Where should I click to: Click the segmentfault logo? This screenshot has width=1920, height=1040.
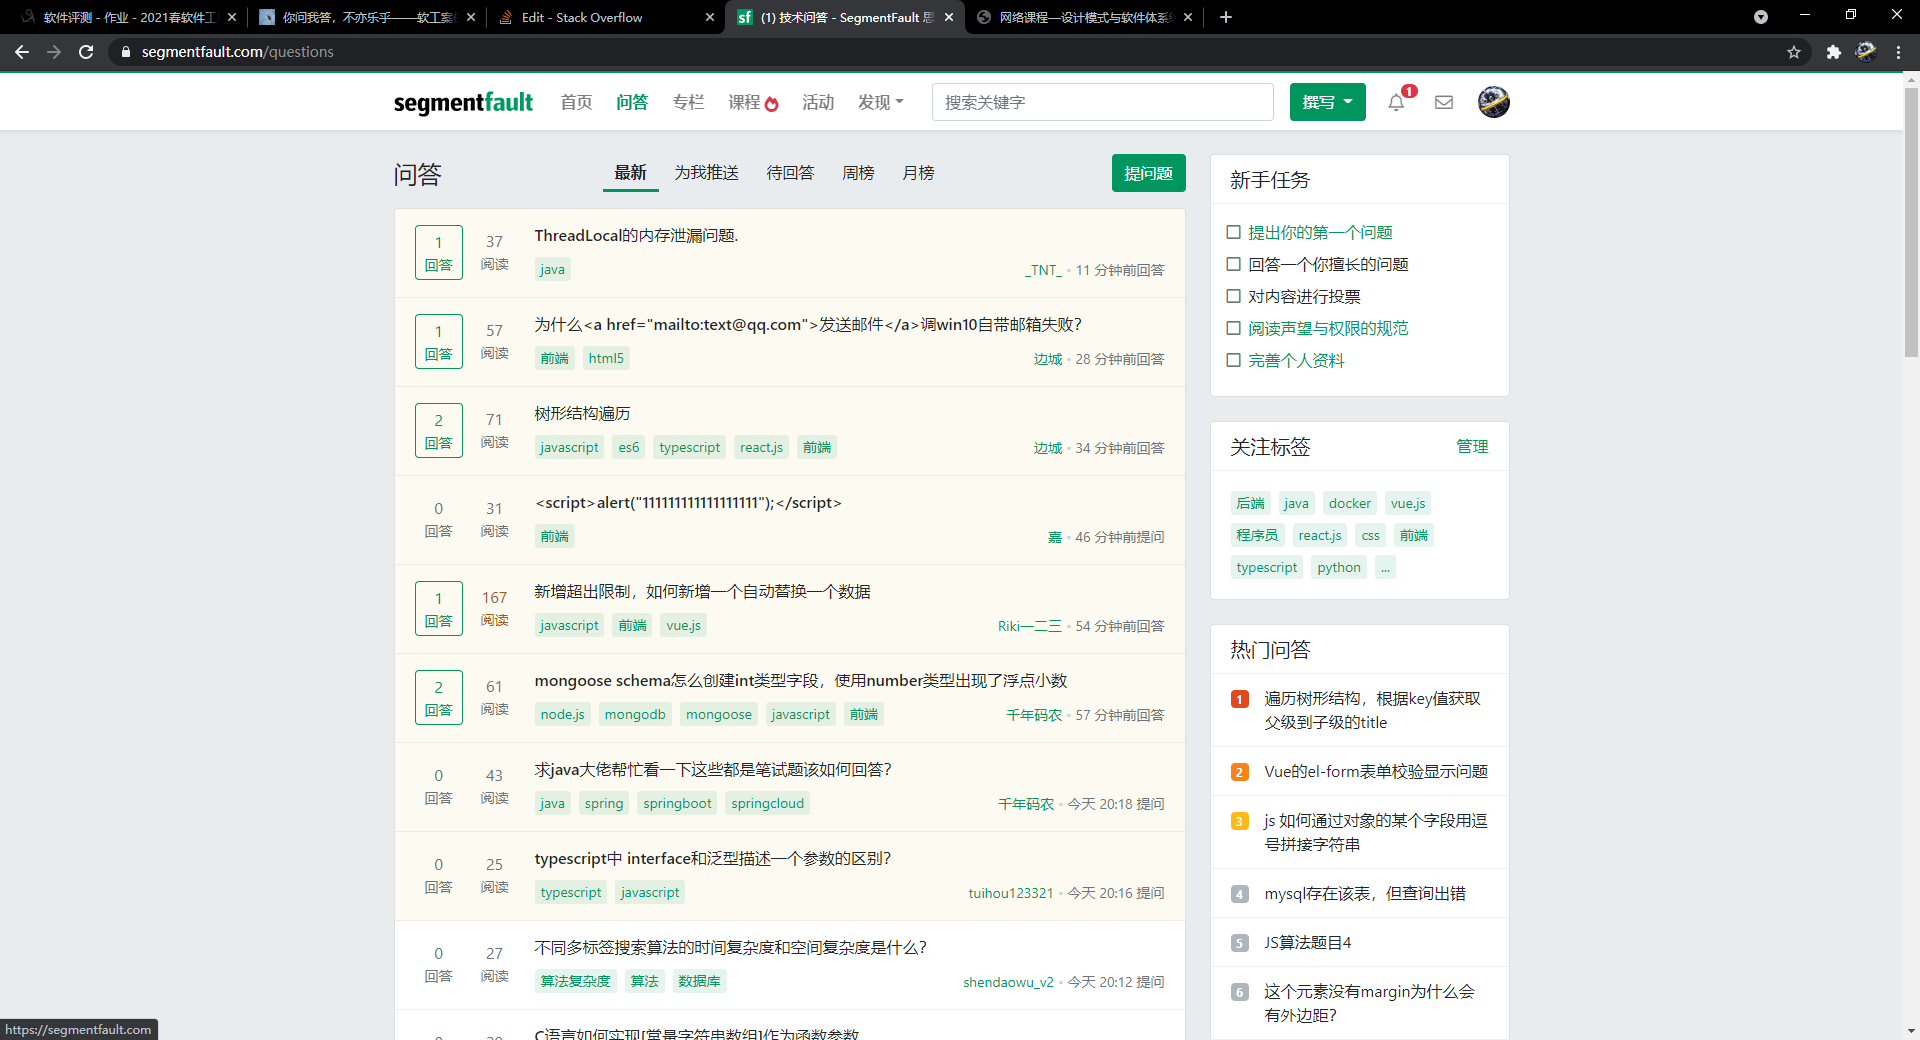463,102
